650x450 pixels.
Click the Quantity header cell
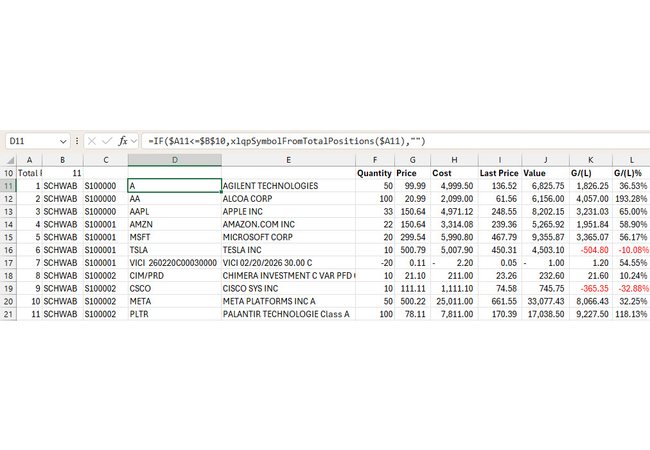[x=375, y=173]
